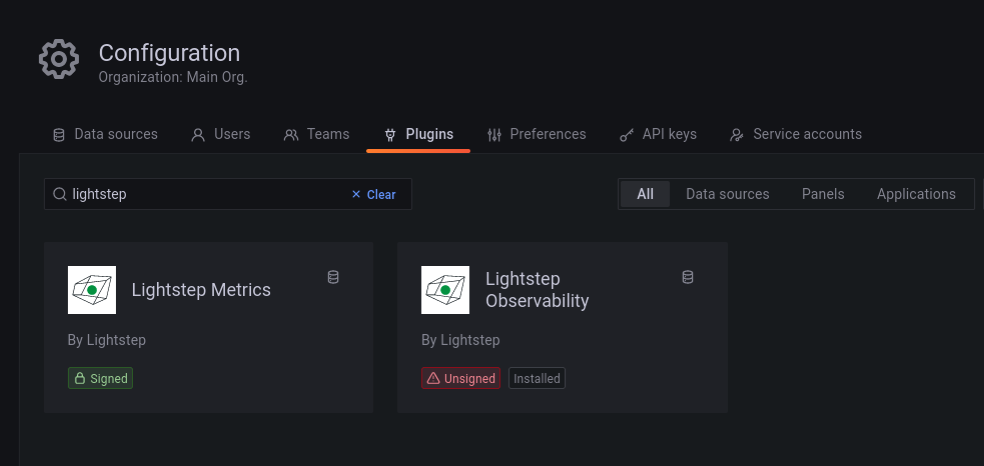Click the plug icon in Plugins tab
The width and height of the screenshot is (984, 466).
click(390, 135)
